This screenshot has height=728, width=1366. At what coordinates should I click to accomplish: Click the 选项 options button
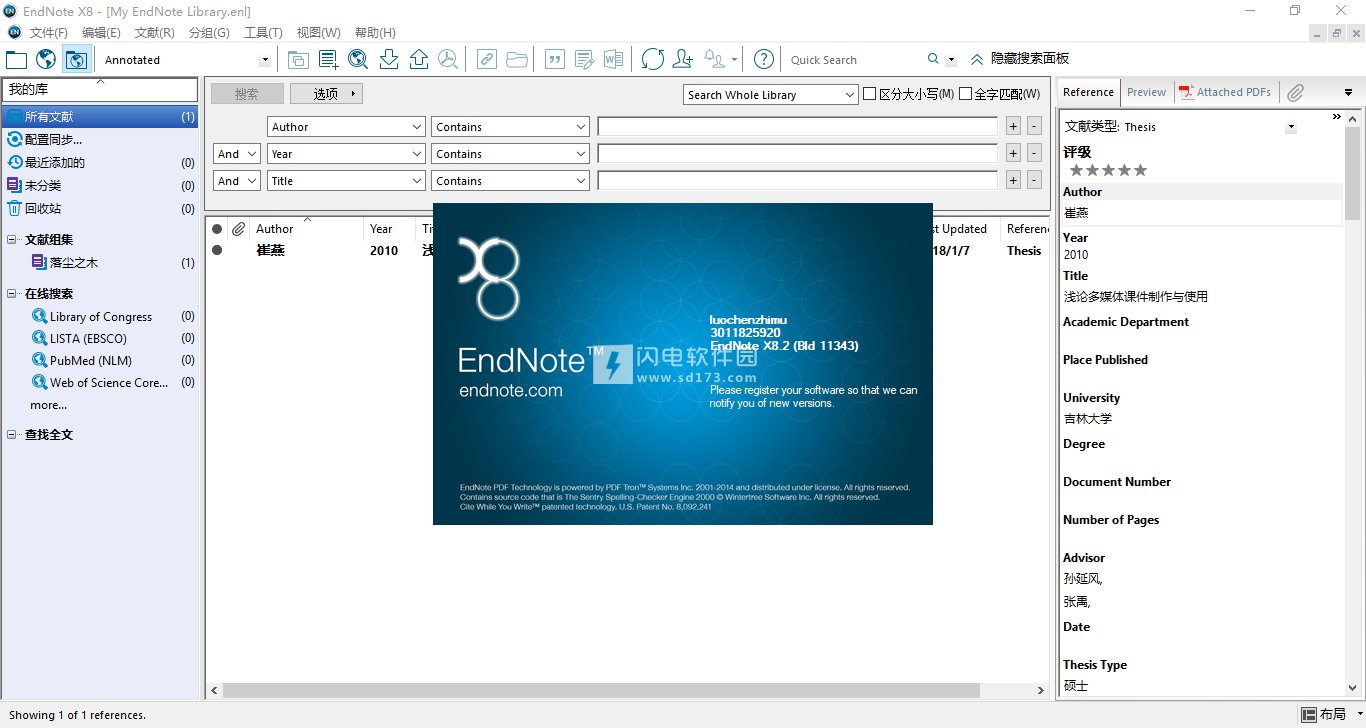326,94
